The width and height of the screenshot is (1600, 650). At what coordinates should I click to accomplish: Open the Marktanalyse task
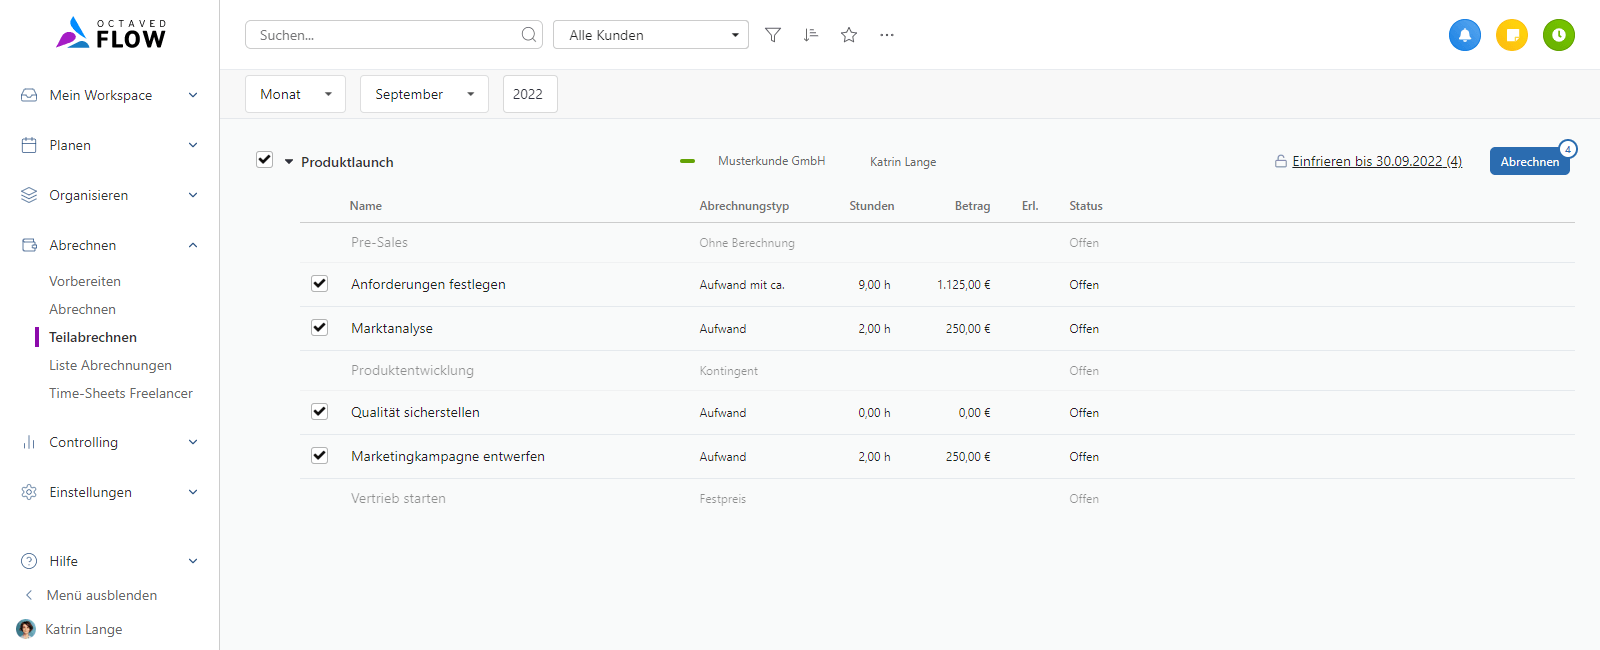click(x=392, y=328)
